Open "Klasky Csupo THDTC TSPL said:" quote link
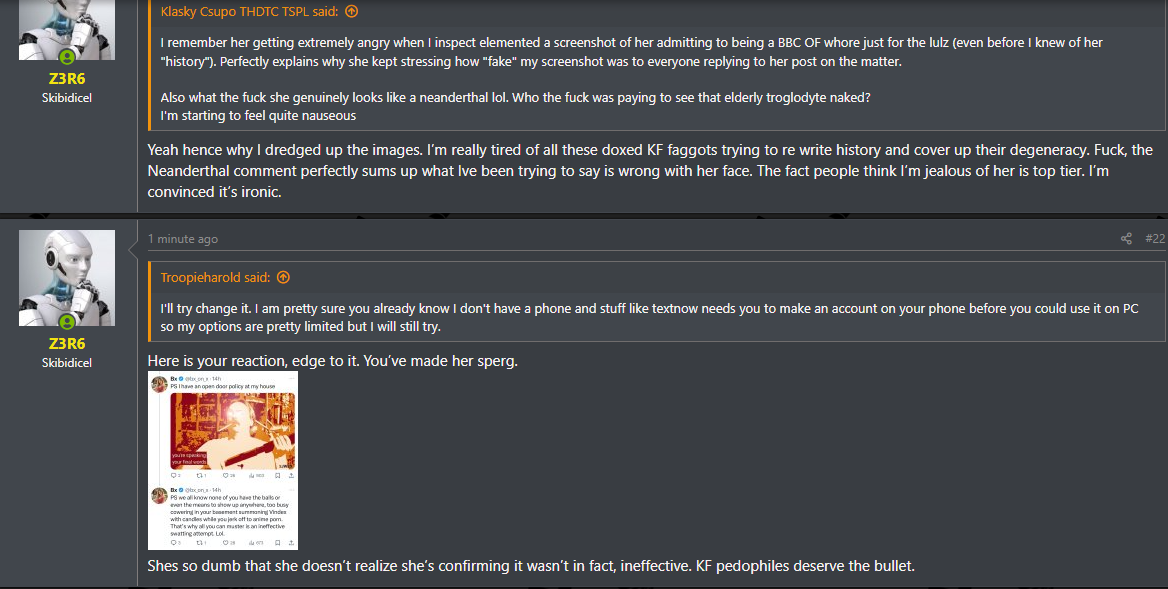This screenshot has height=589, width=1168. 249,11
